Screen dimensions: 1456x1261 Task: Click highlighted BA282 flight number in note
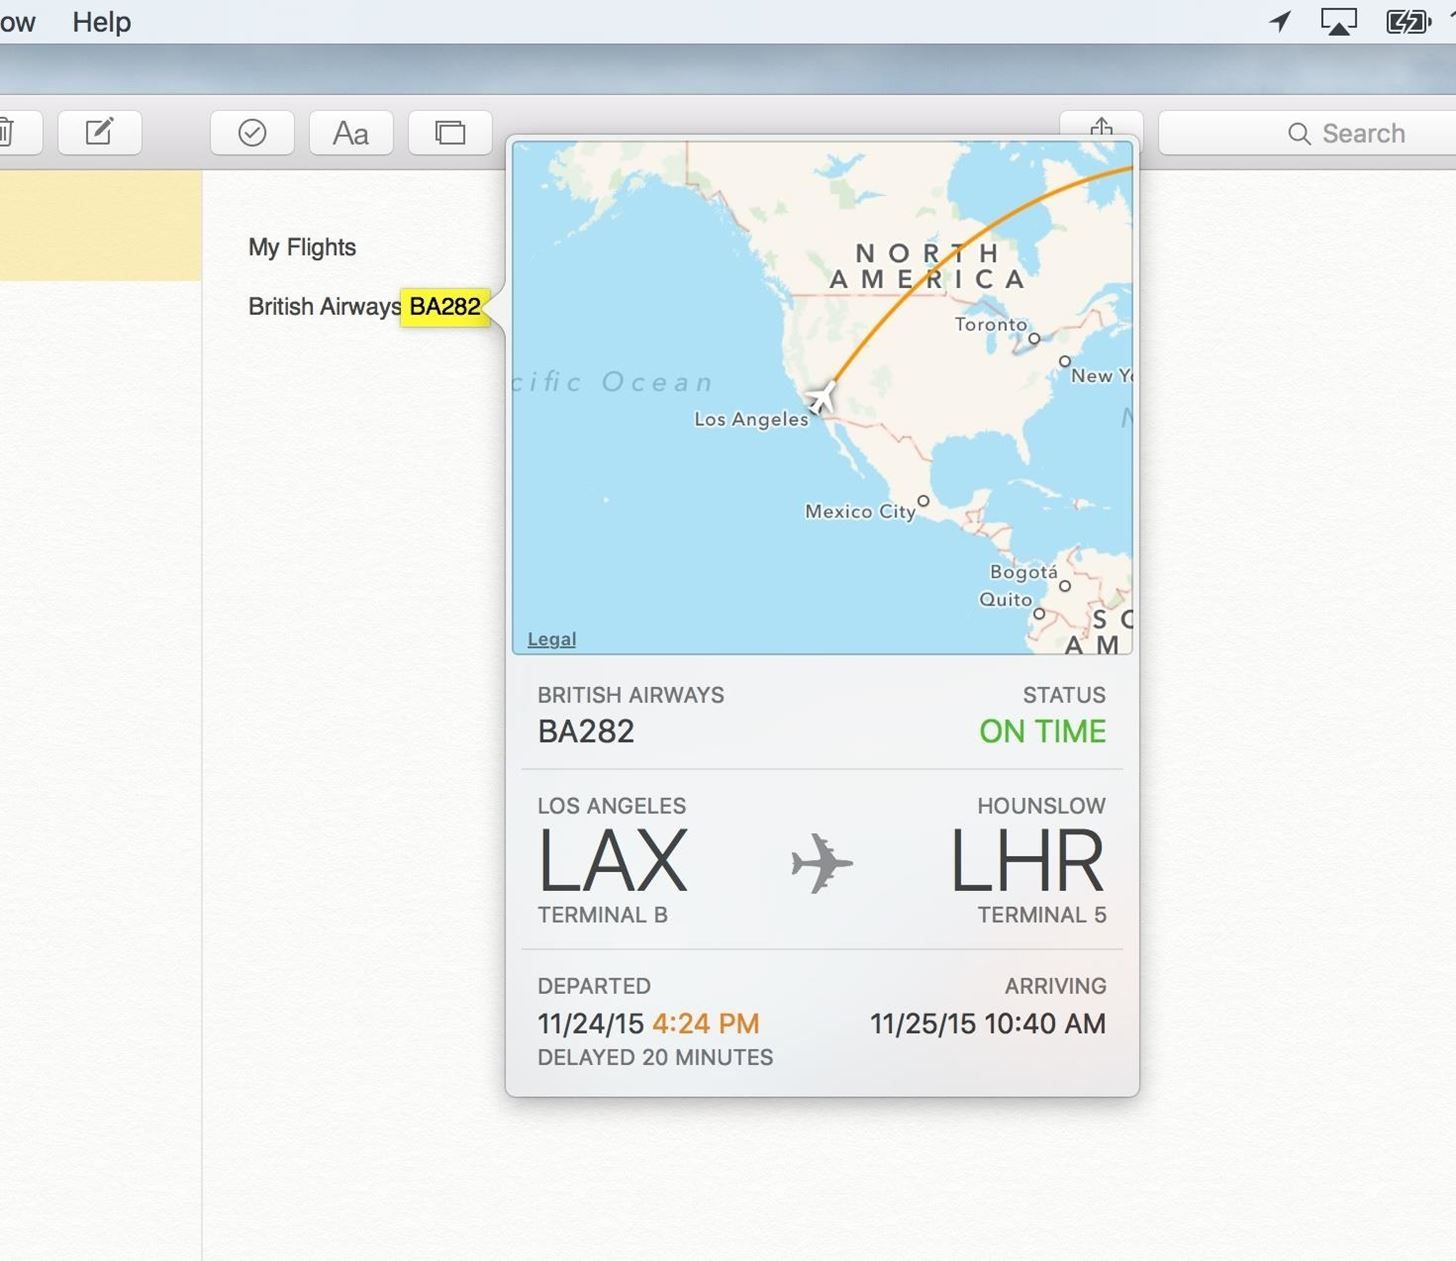(445, 306)
